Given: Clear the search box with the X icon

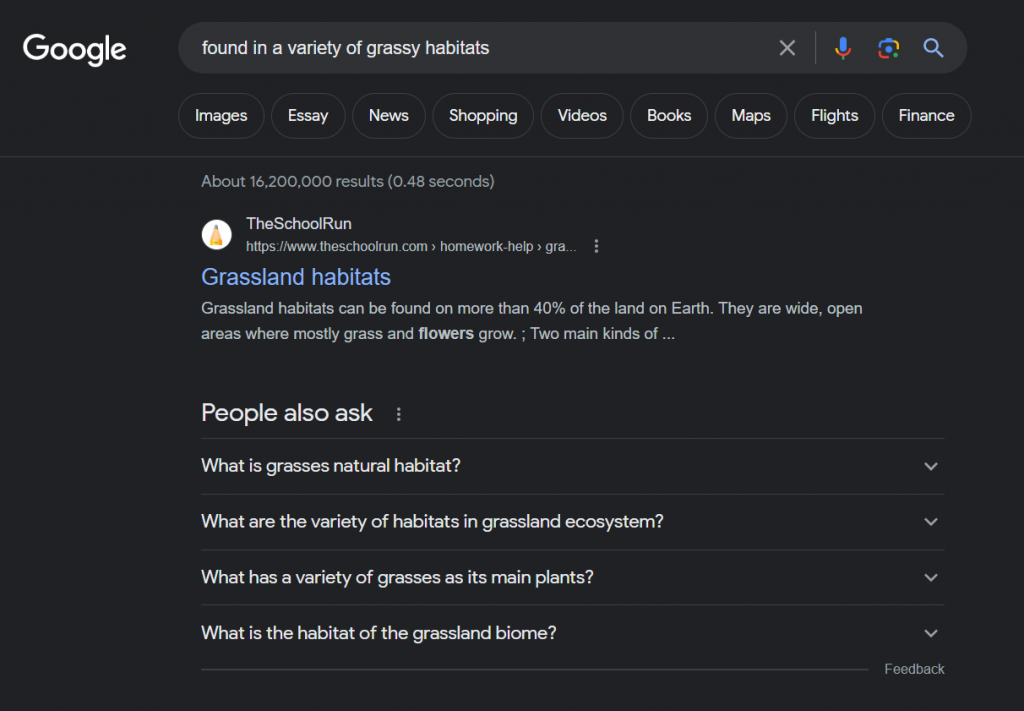Looking at the screenshot, I should tap(787, 48).
